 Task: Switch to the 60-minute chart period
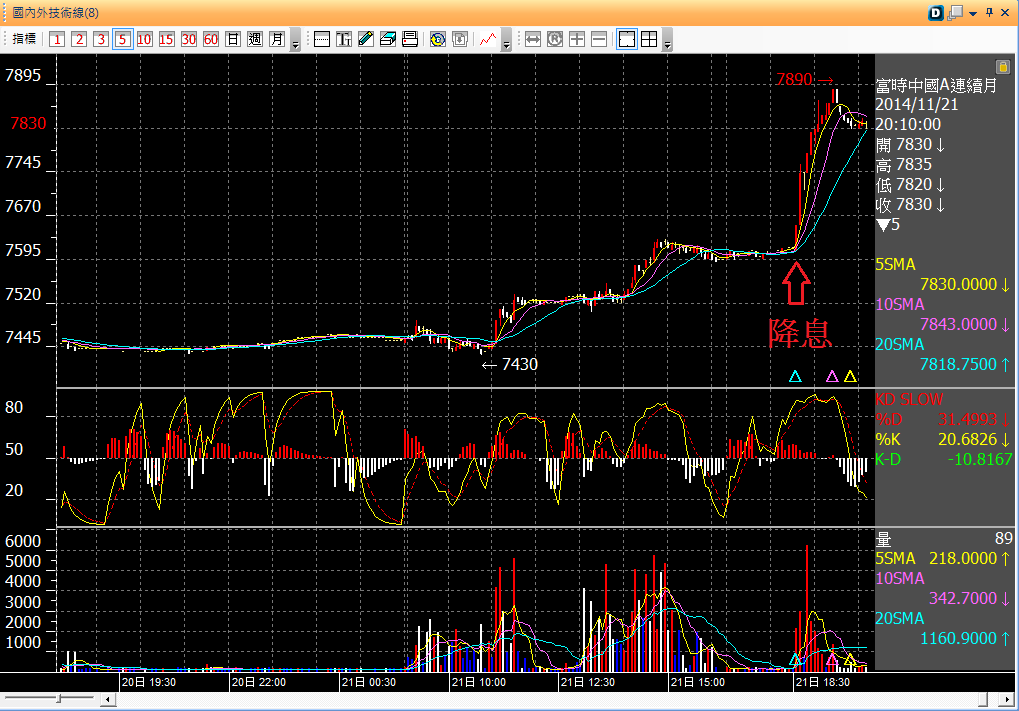point(211,40)
